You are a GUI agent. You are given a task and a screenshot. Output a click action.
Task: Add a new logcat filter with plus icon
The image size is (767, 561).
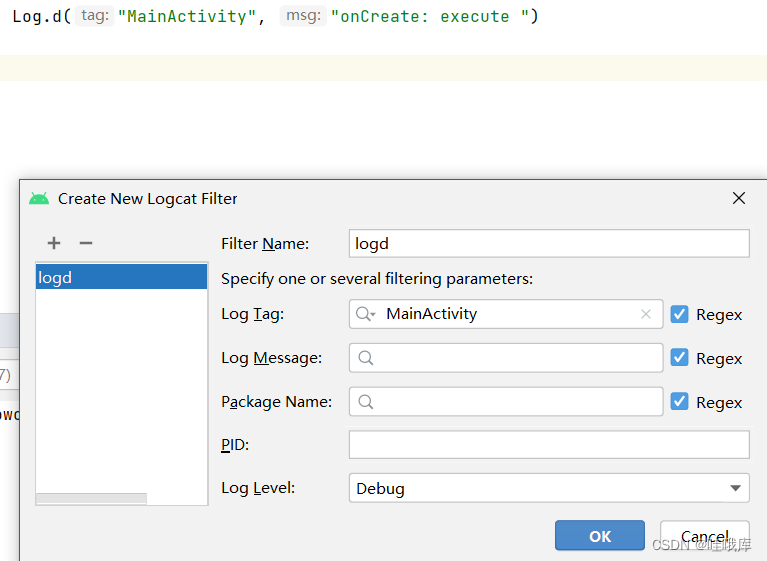point(54,243)
